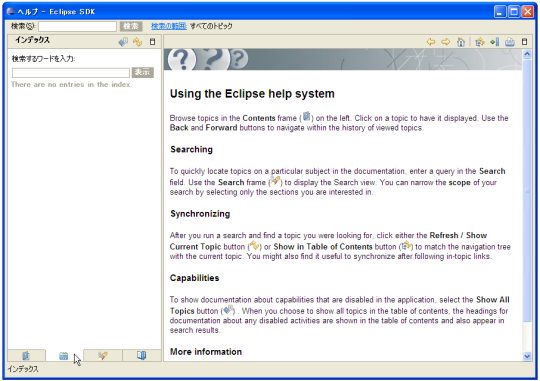Click 'There are no entries in the index' text

point(71,84)
